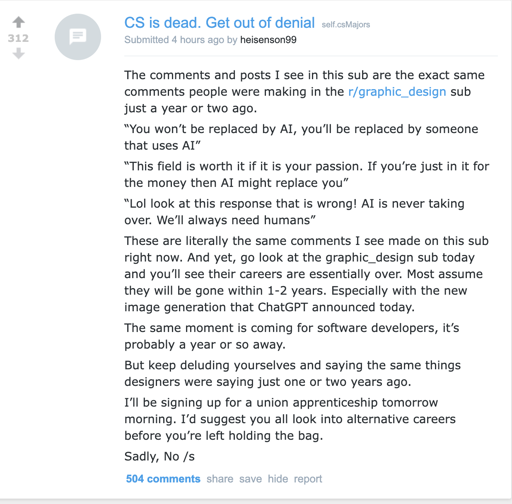The width and height of the screenshot is (512, 504).
Task: Follow the r/graphic_design subreddit link
Action: click(x=397, y=92)
